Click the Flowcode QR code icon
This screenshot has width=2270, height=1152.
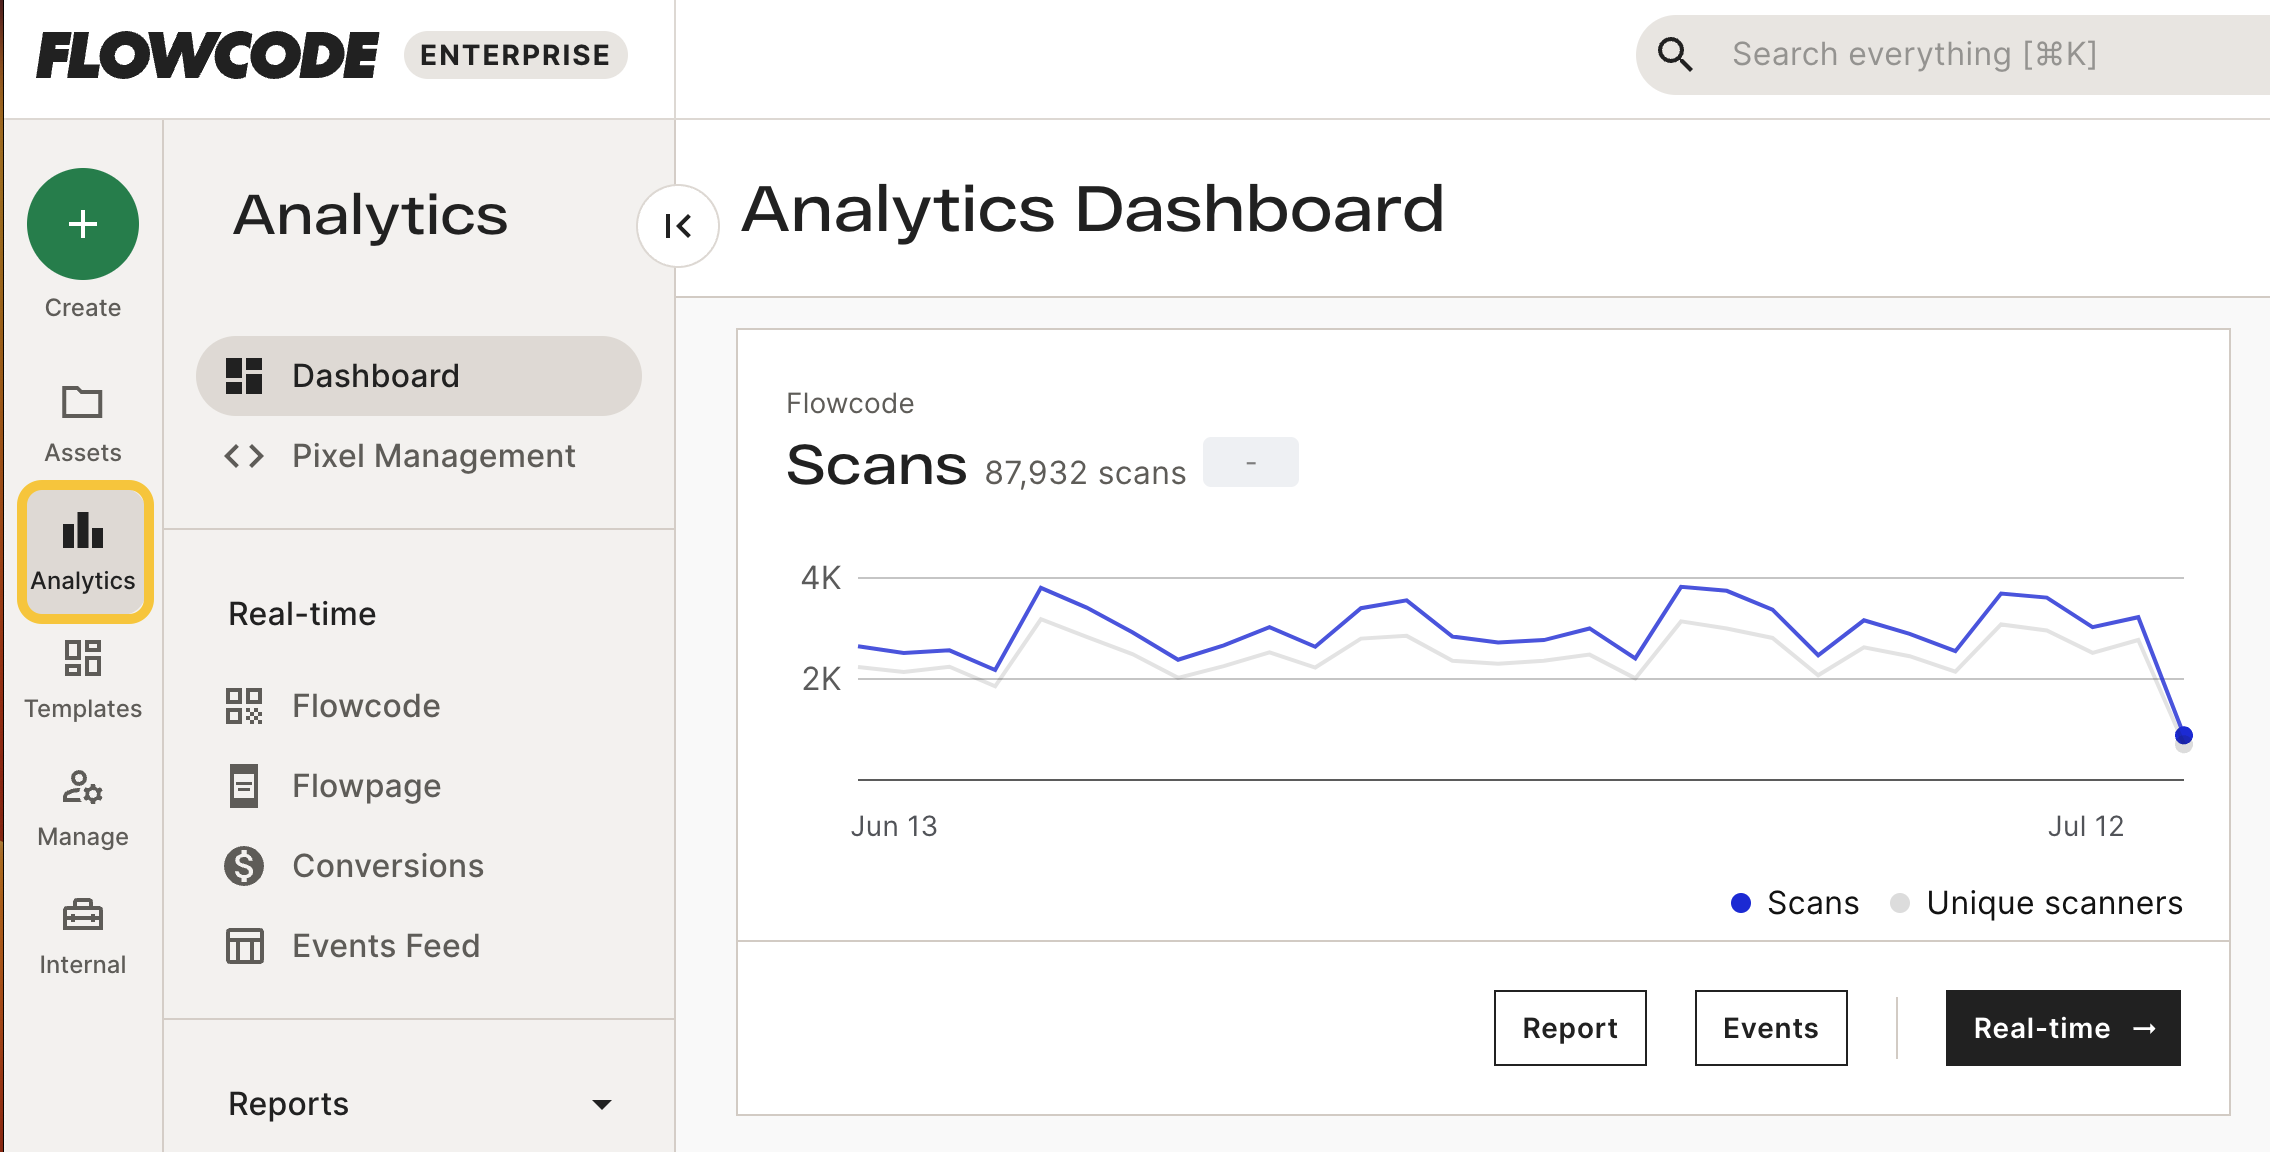tap(244, 706)
